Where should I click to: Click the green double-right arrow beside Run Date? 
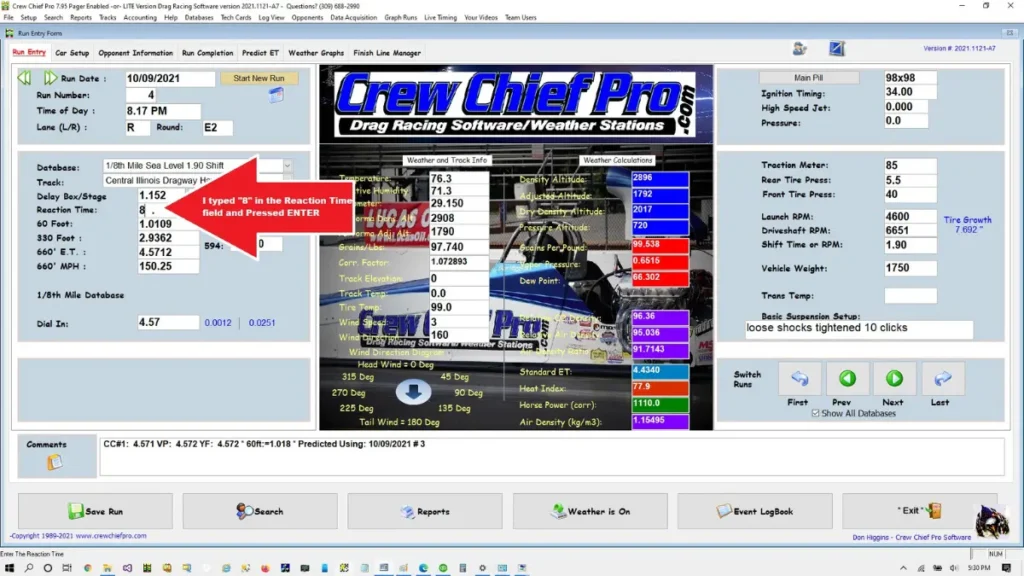point(50,78)
